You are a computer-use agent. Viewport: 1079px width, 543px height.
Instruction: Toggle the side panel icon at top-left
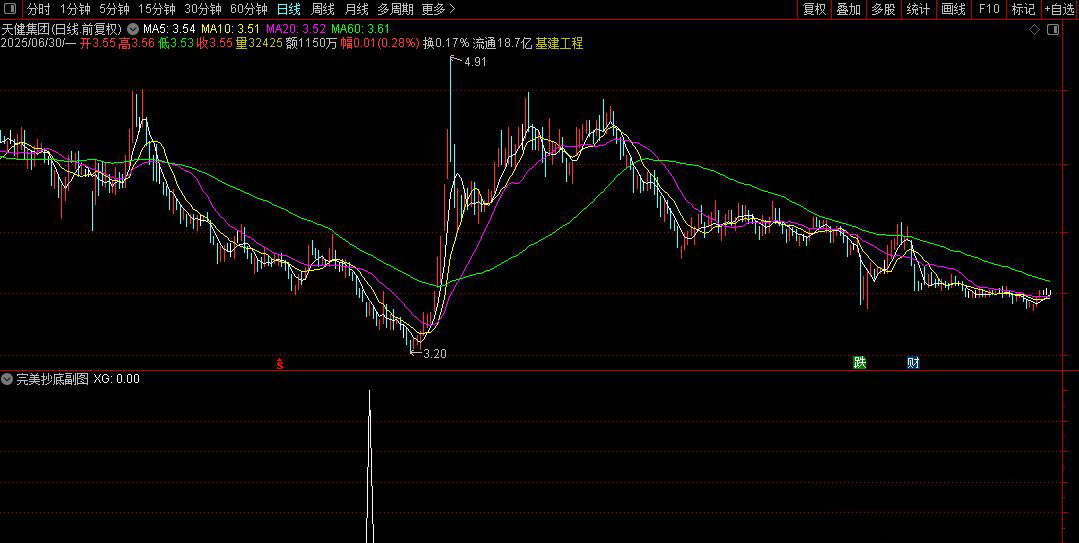coord(10,9)
